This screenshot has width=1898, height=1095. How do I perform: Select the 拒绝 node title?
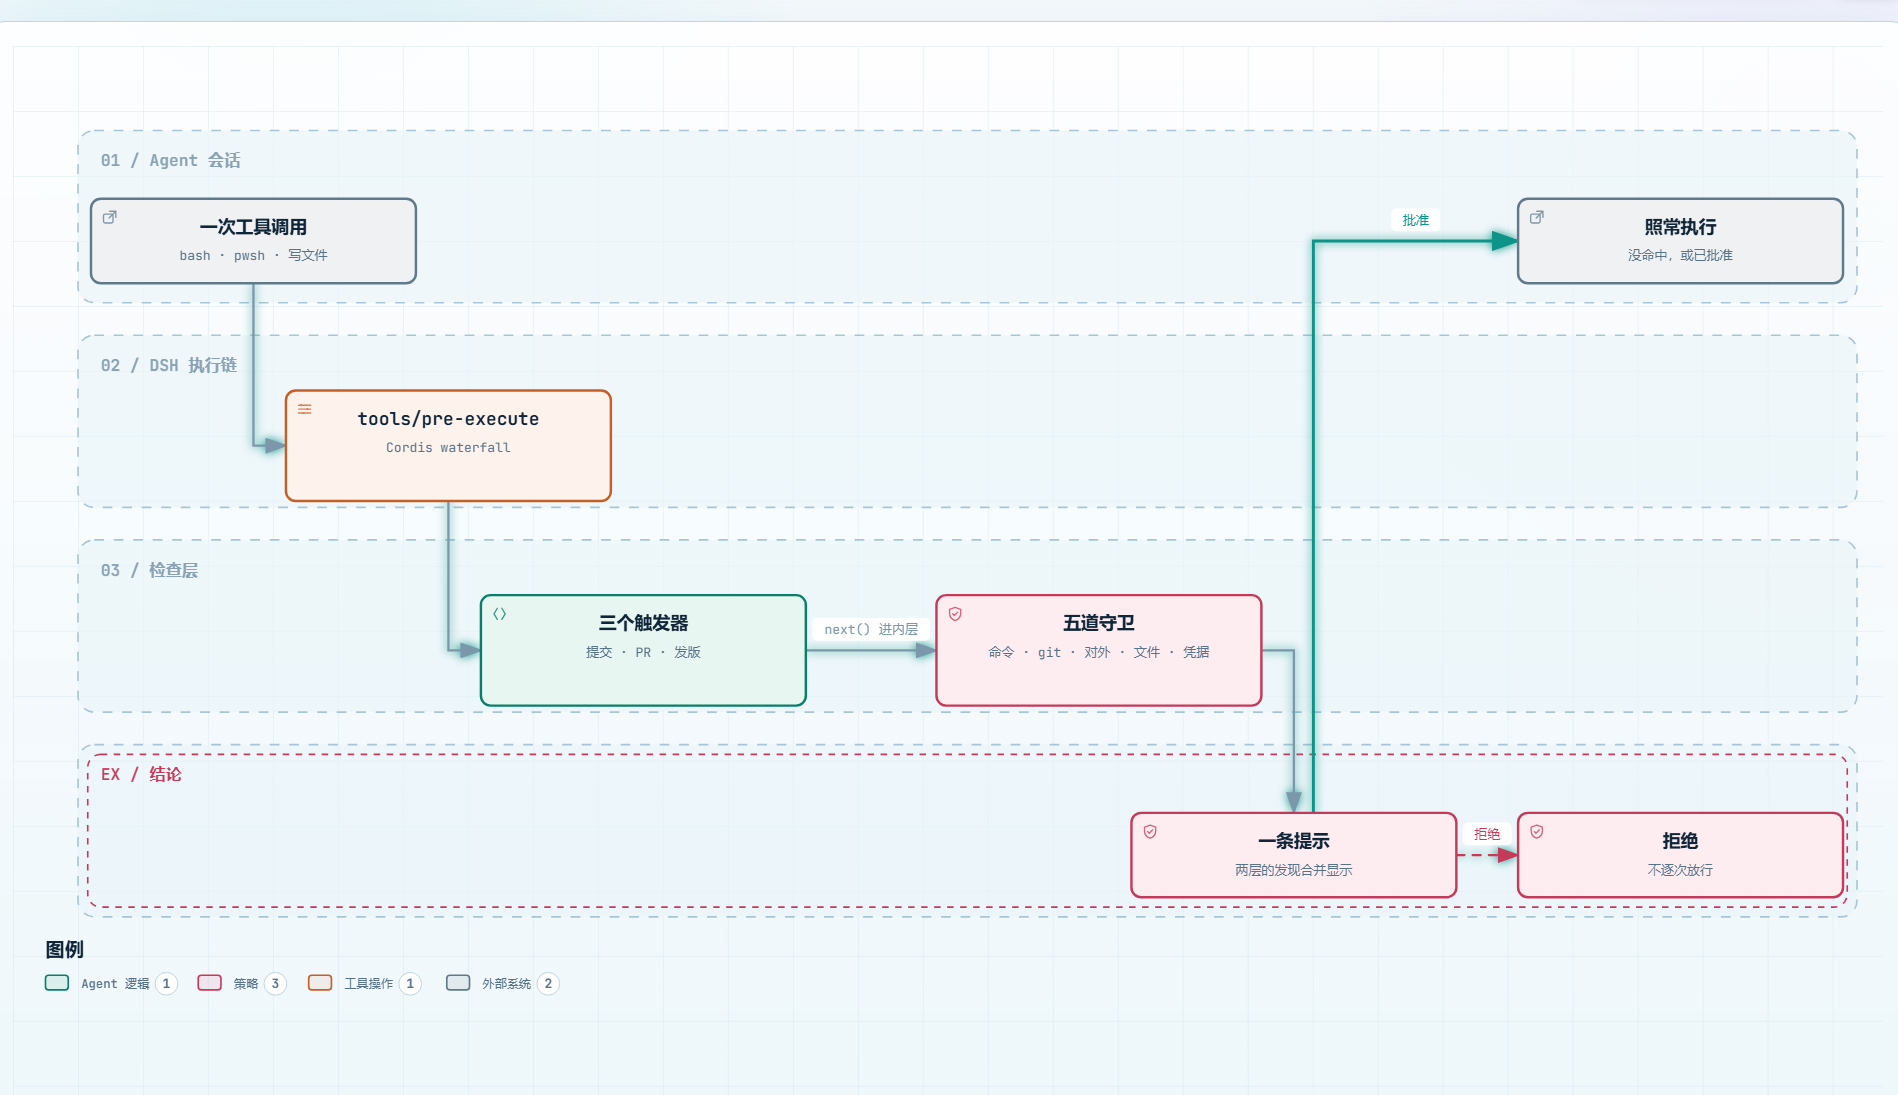[x=1680, y=841]
